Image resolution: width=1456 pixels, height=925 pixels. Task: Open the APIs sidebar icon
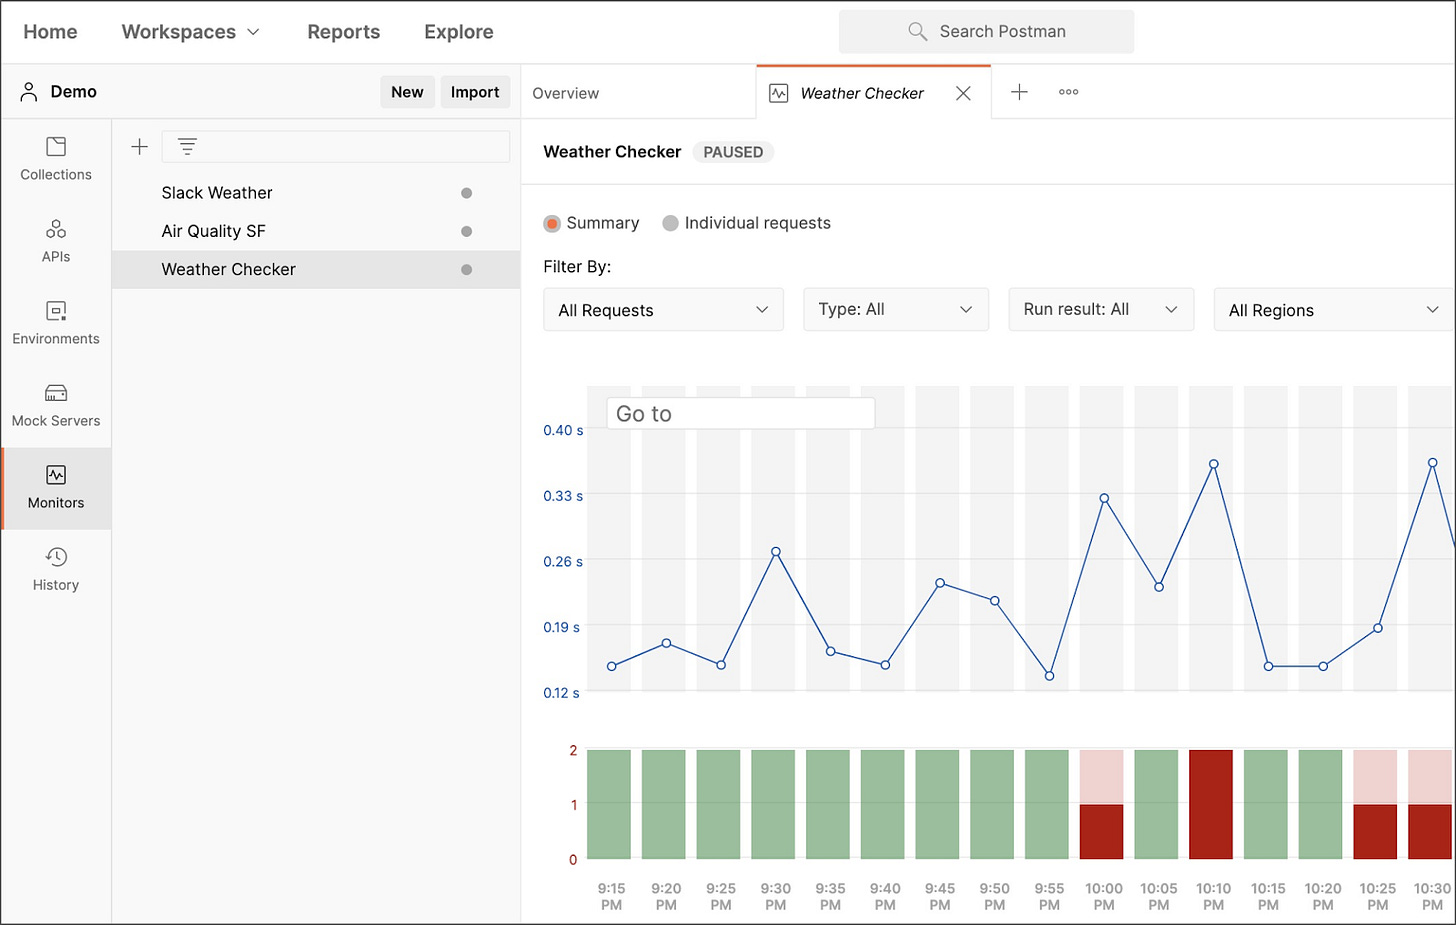[x=56, y=241]
